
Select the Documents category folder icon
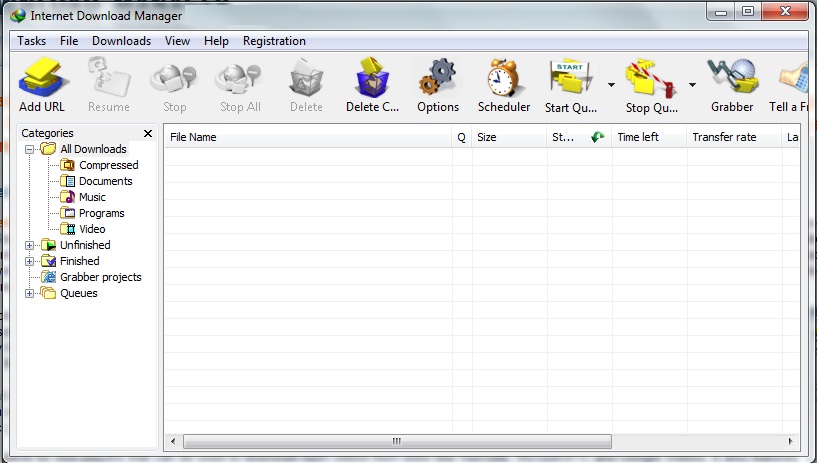68,181
